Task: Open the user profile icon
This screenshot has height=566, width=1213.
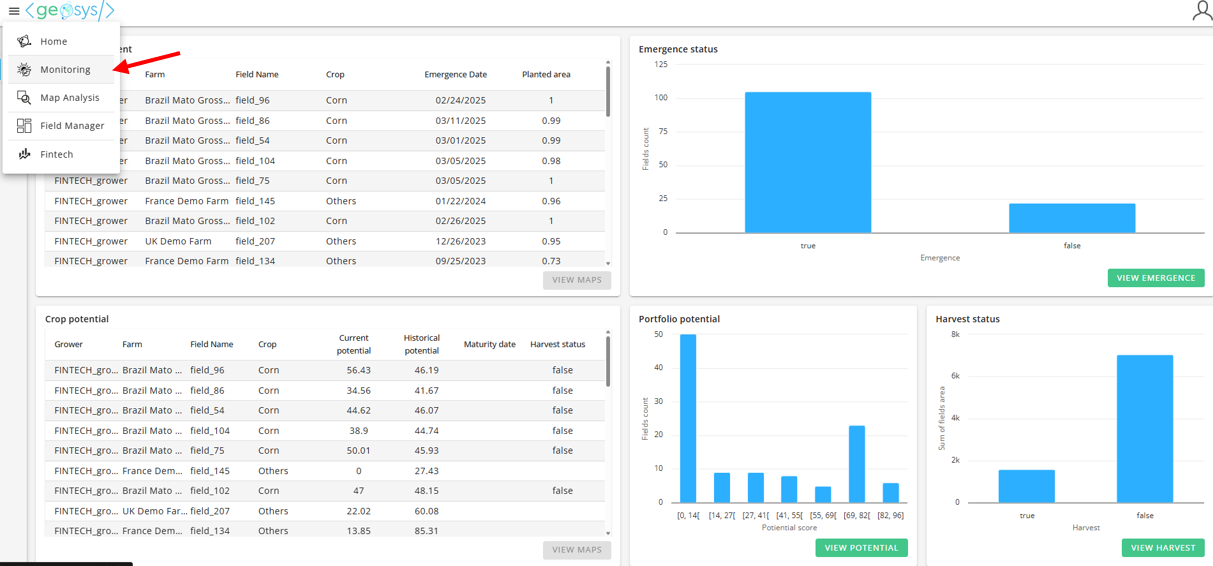Action: click(1201, 11)
